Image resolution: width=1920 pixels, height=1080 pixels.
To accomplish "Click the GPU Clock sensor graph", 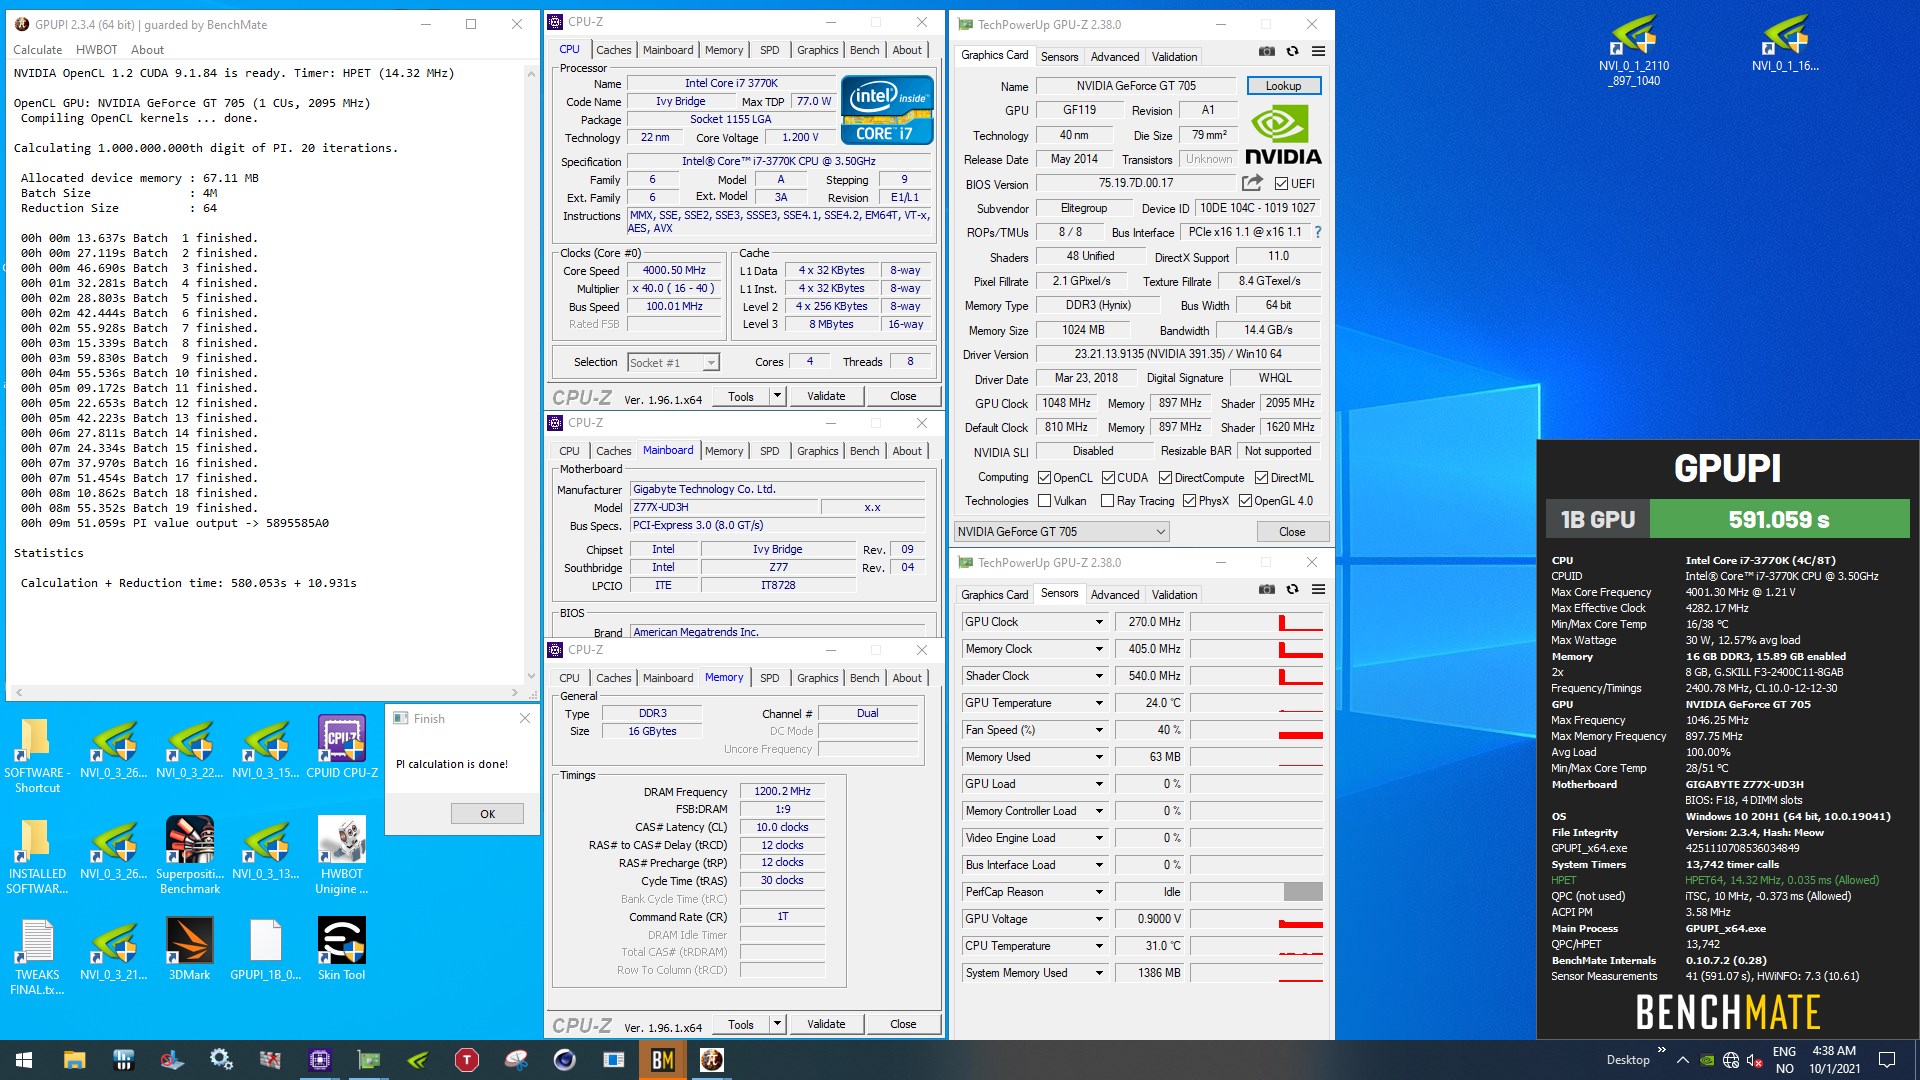I will (x=1257, y=622).
